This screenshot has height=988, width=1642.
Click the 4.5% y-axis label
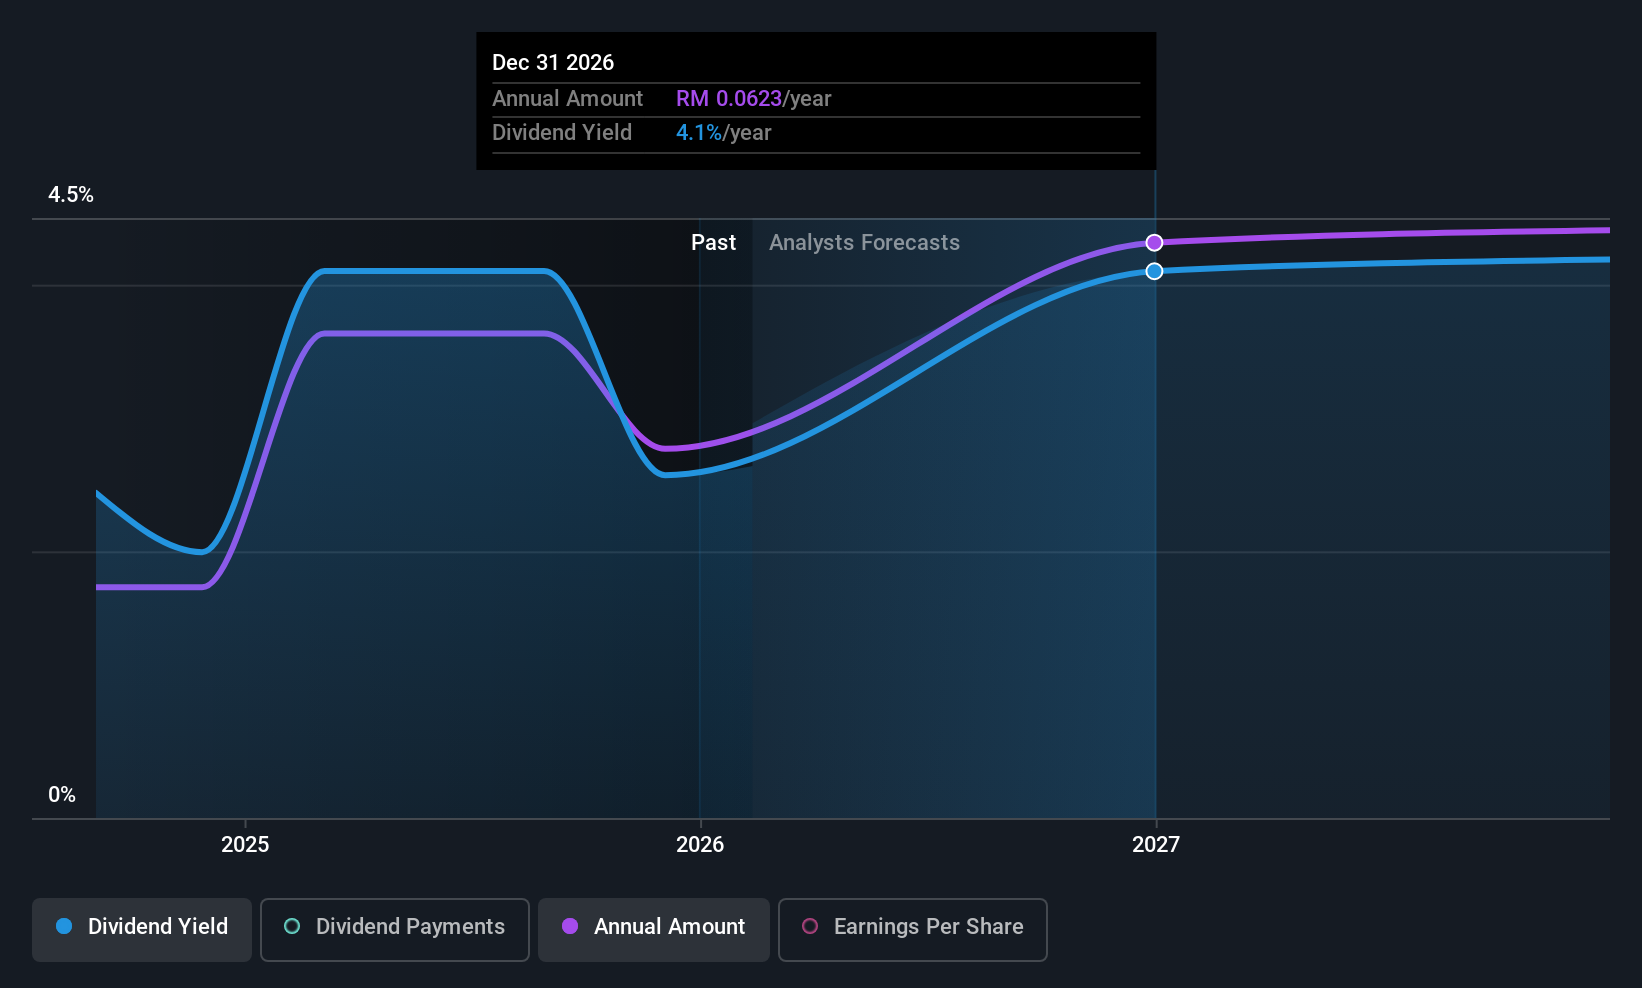(71, 195)
